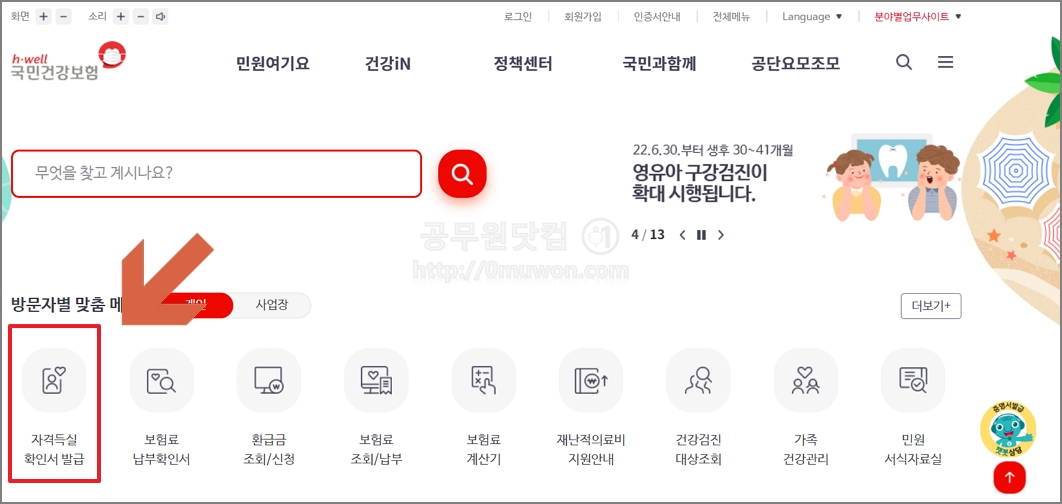Open the 민원여기요 menu

[272, 64]
